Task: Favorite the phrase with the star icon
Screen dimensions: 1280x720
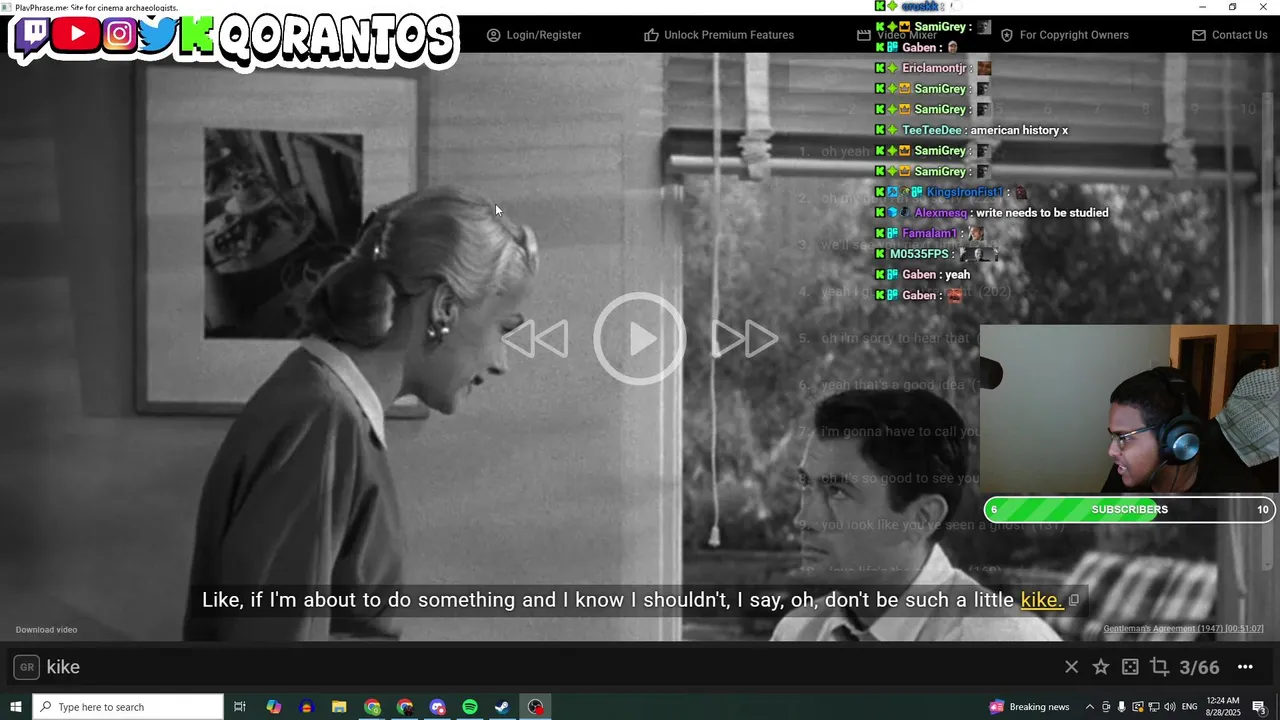Action: coord(1101,667)
